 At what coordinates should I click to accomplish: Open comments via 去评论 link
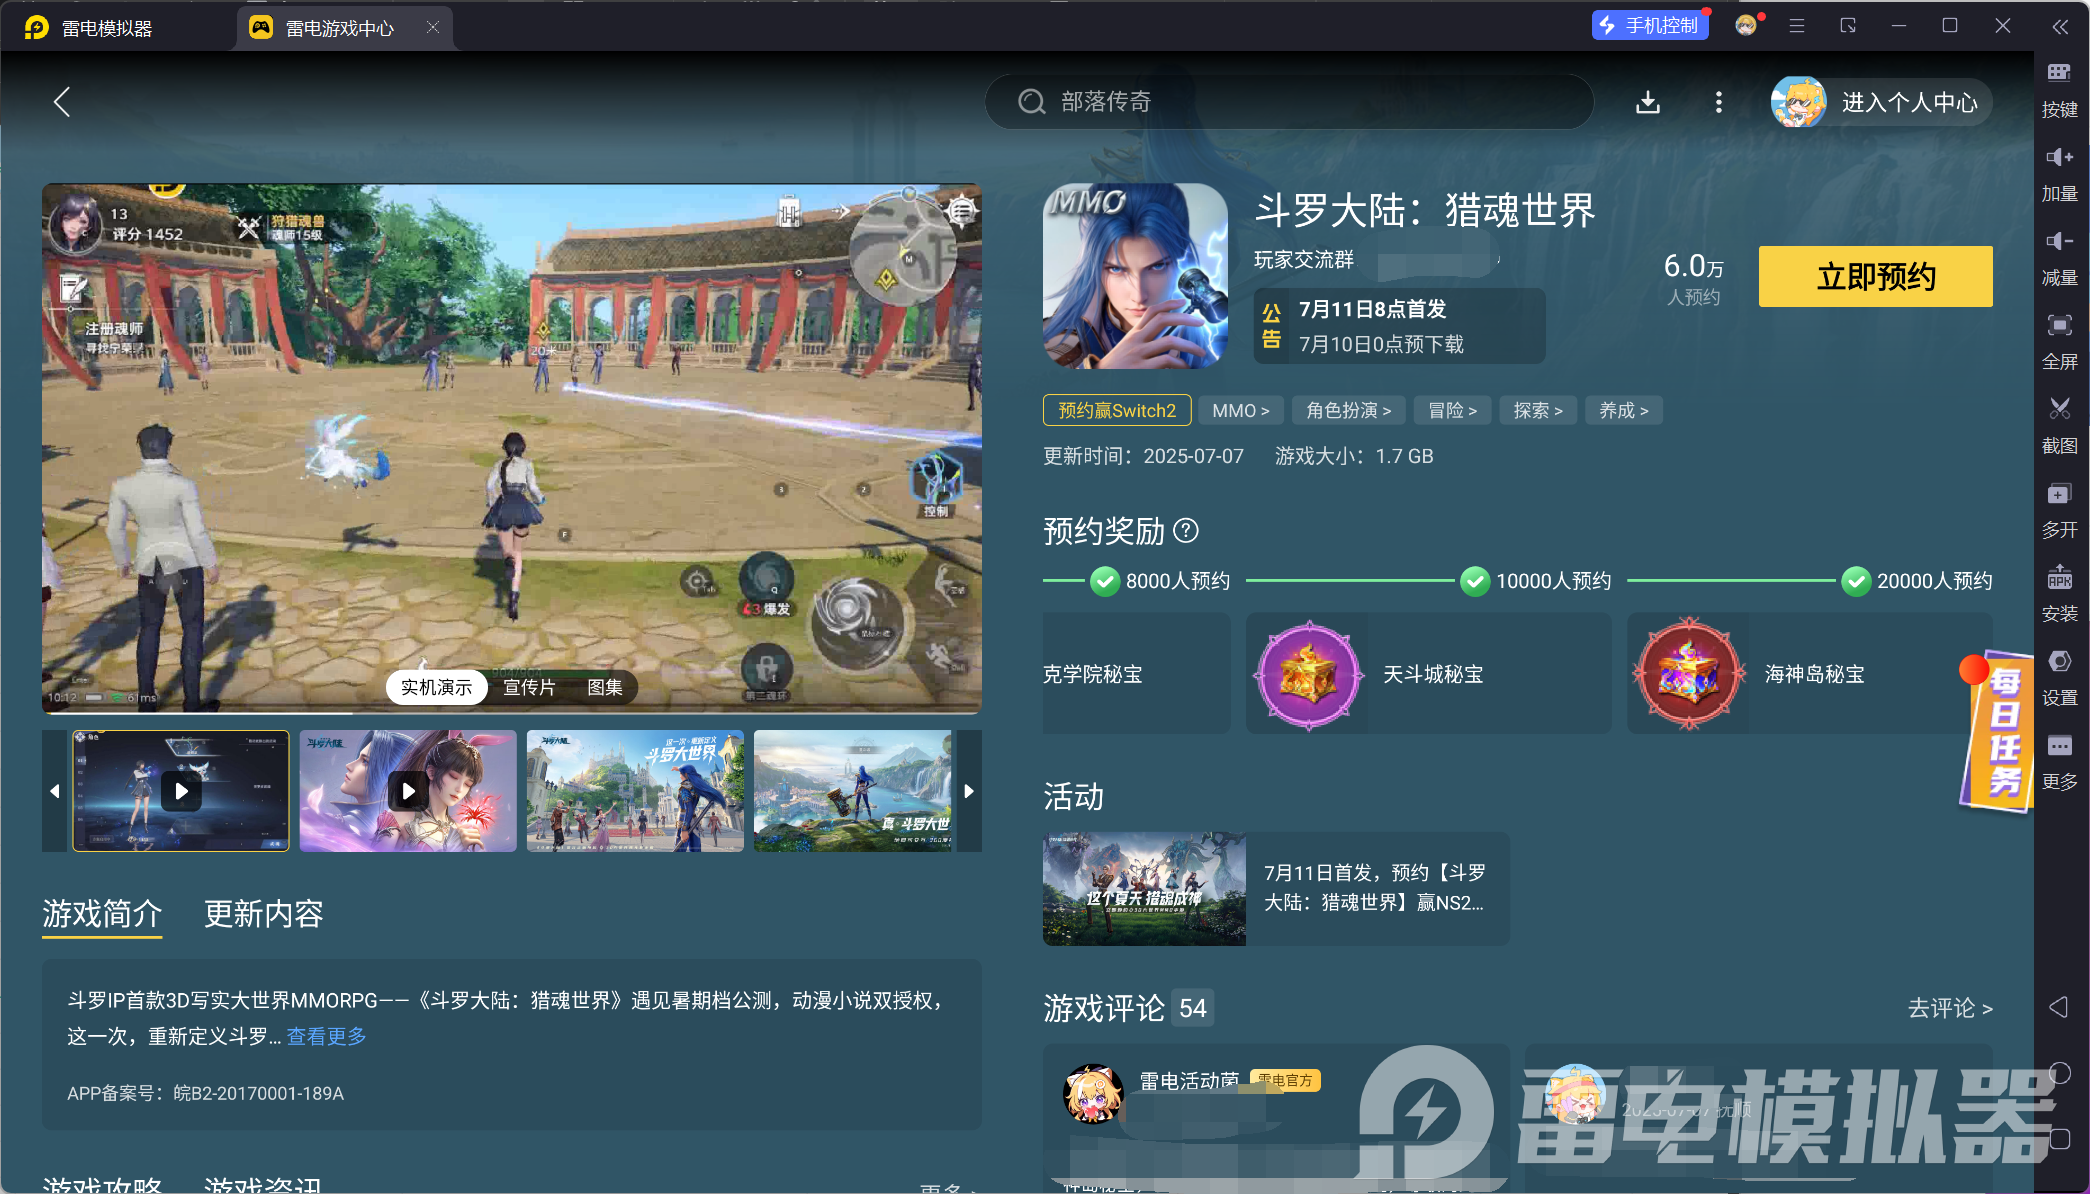(1947, 1009)
